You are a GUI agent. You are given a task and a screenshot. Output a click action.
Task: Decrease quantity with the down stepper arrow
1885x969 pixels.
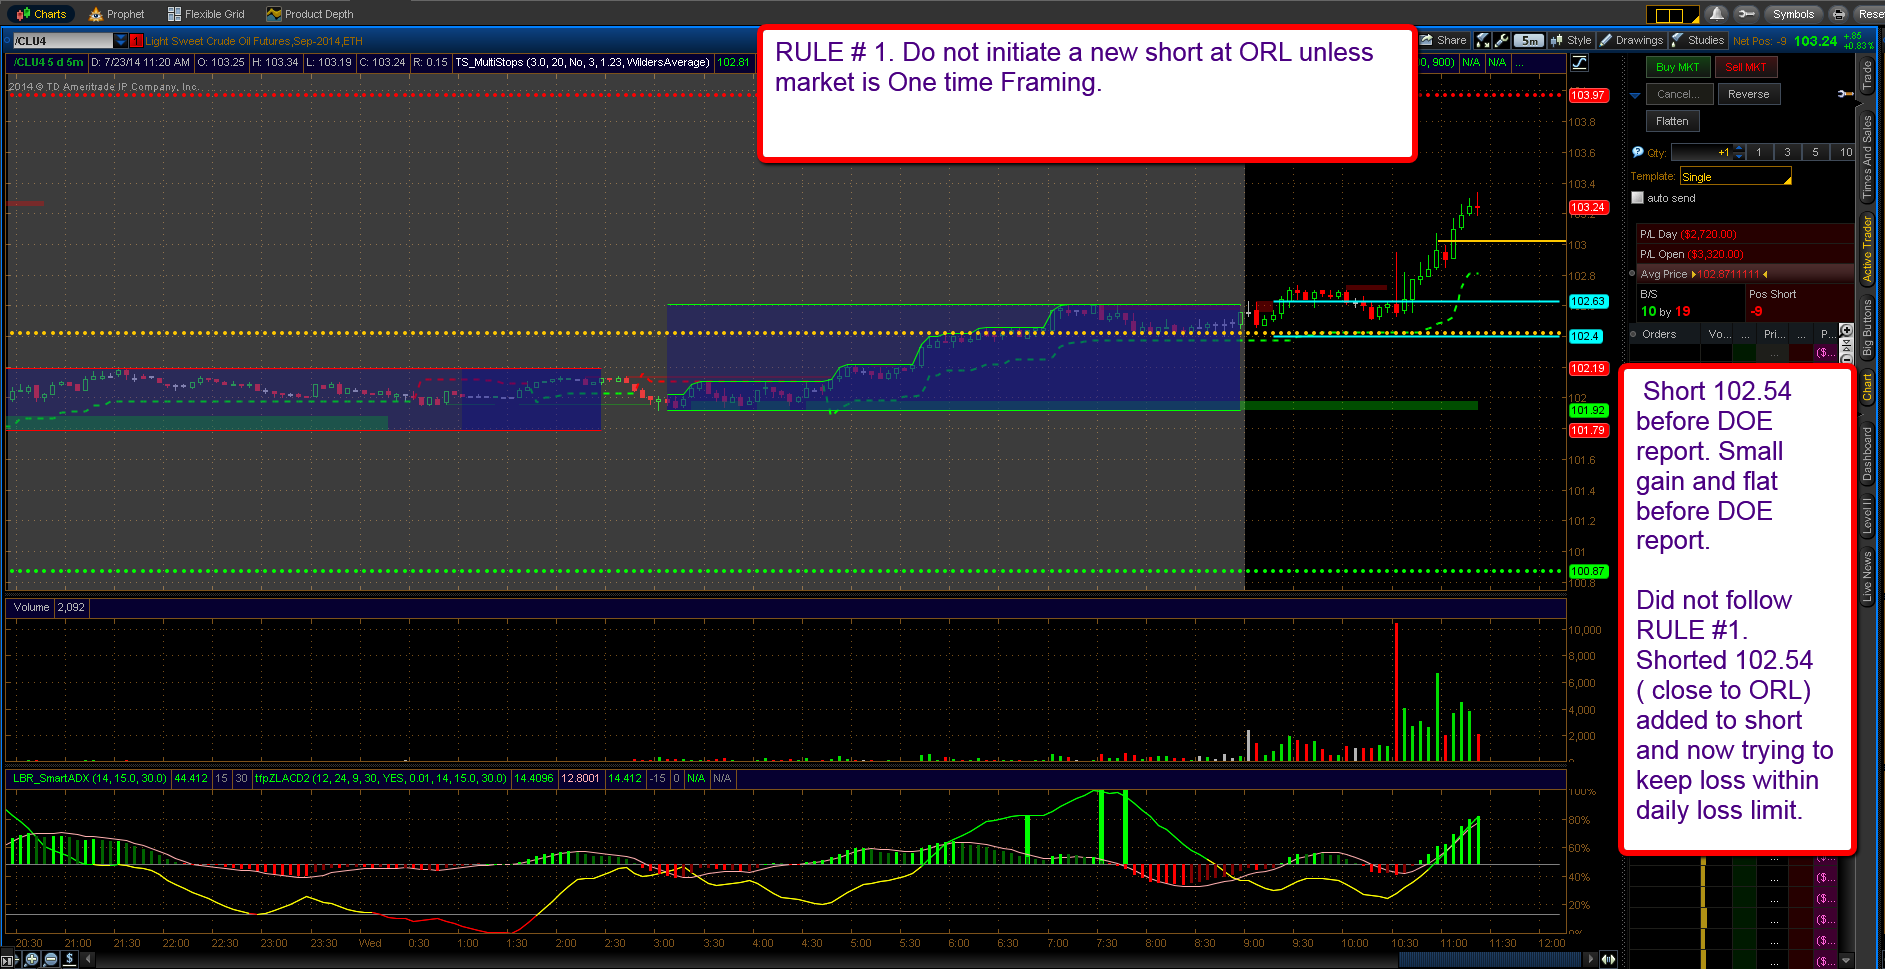click(1739, 156)
